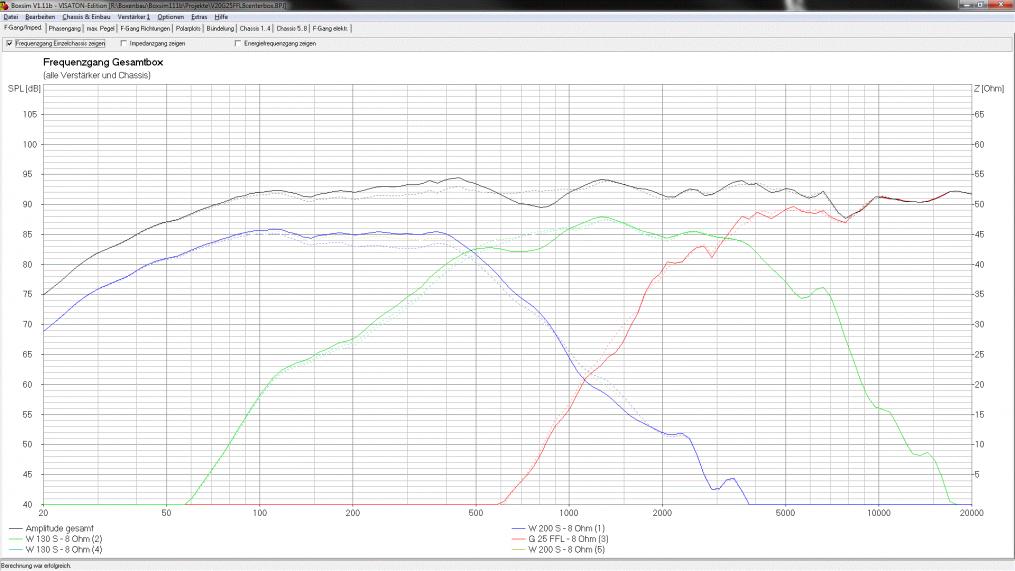This screenshot has width=1015, height=571.
Task: Switch to the Phasengang tab
Action: [65, 28]
